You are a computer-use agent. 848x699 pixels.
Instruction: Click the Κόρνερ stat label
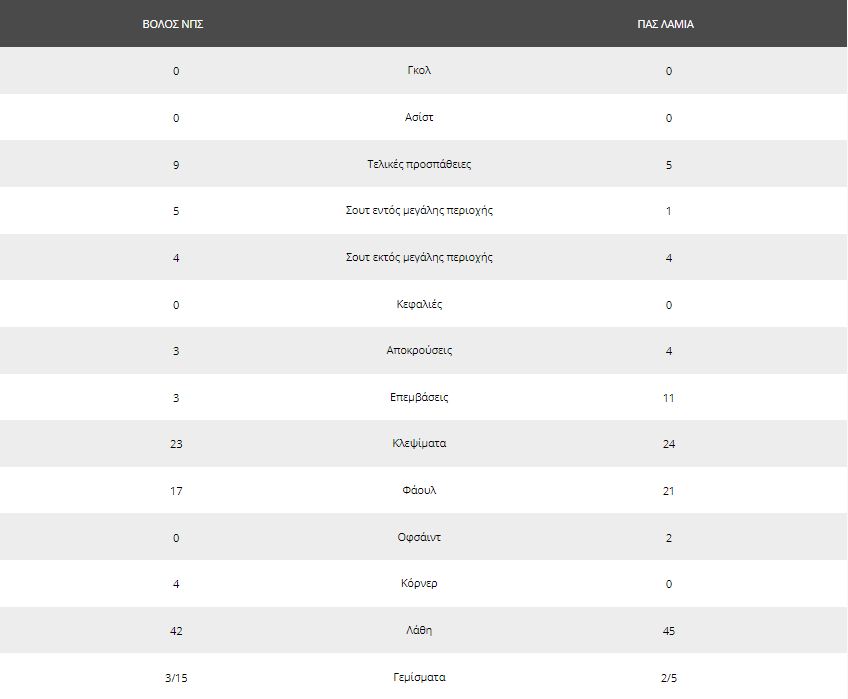[419, 584]
